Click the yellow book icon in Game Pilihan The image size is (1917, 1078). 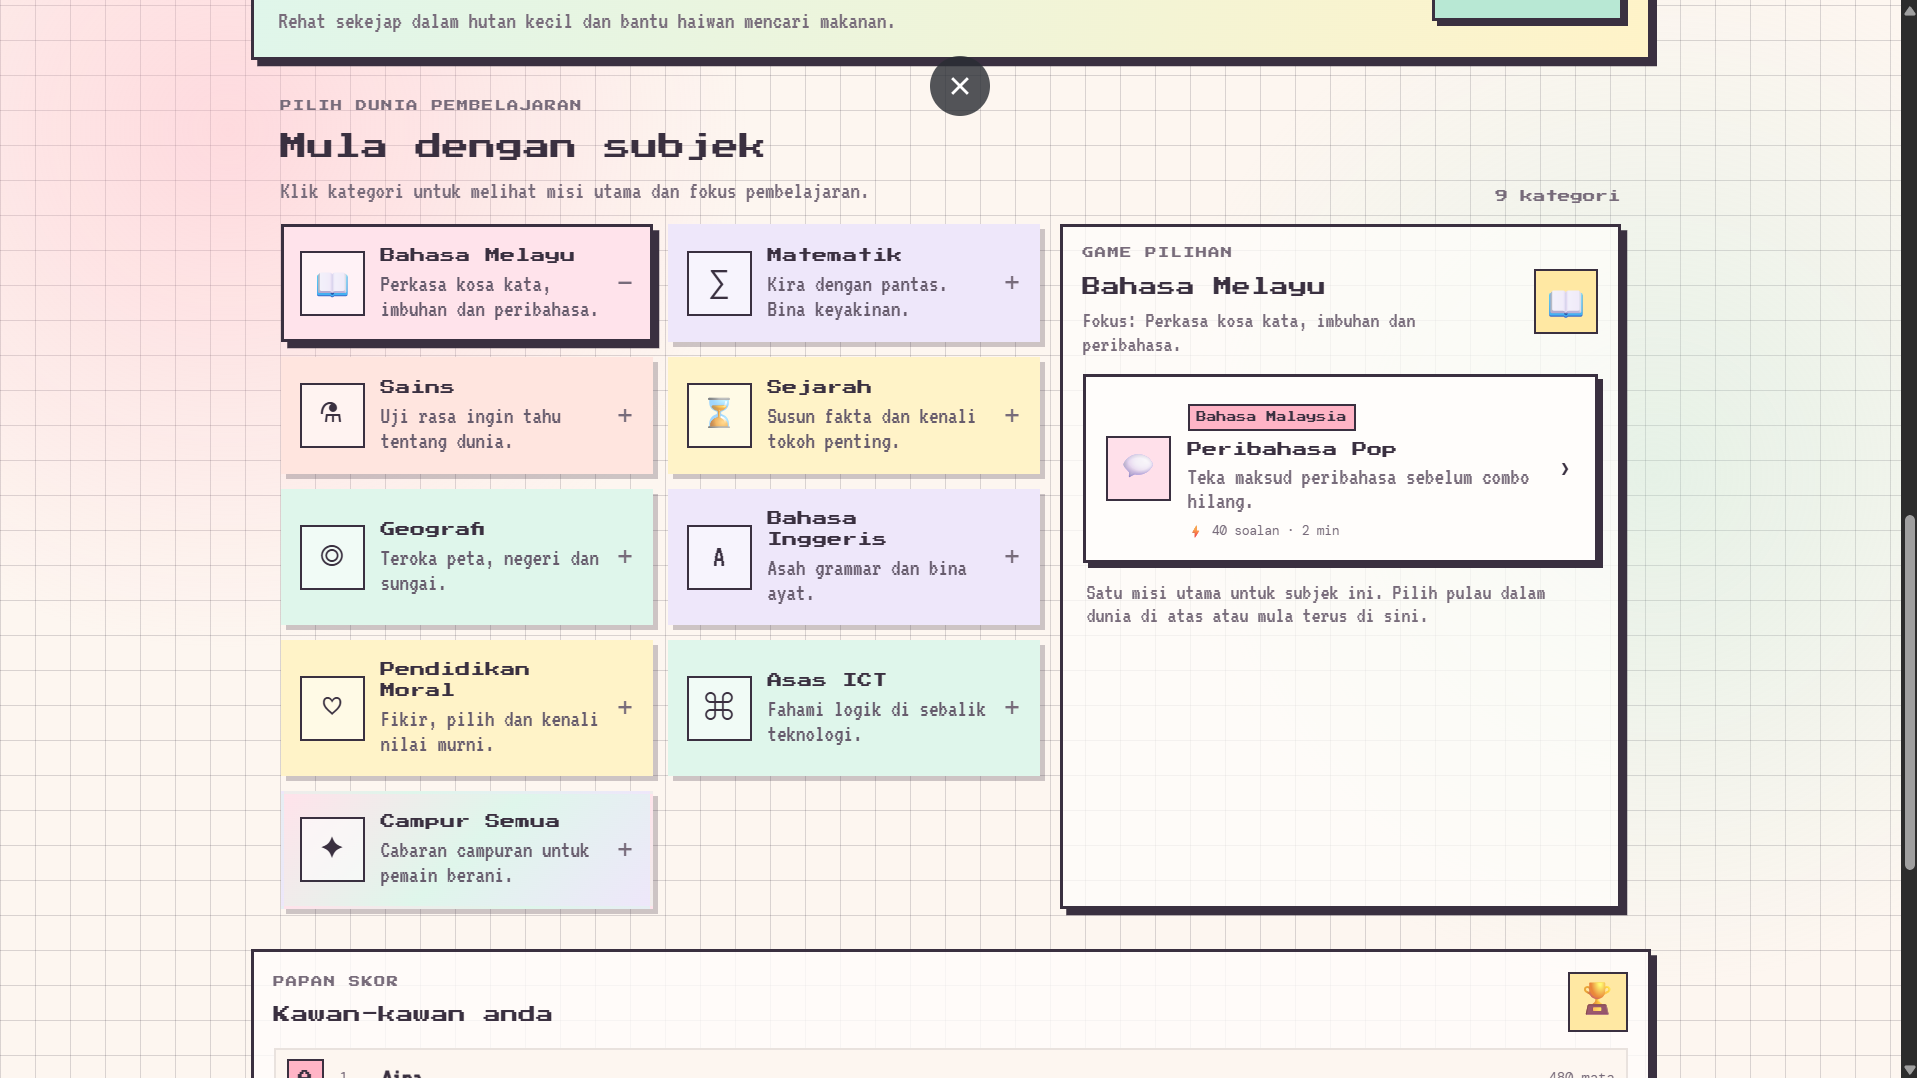1565,301
